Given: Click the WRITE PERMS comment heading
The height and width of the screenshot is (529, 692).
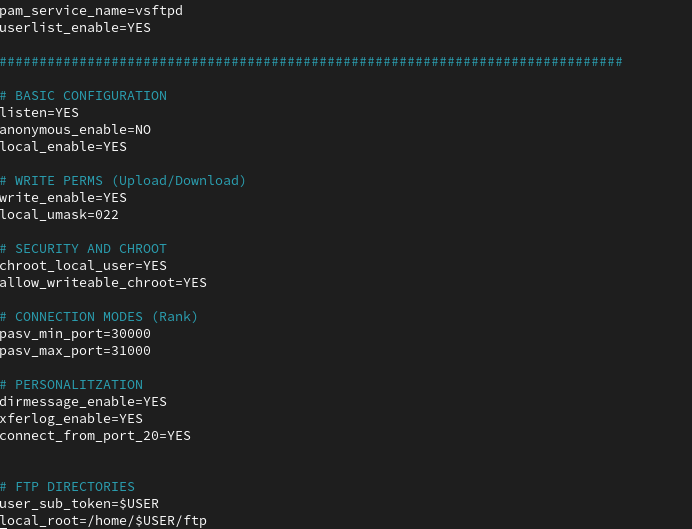Looking at the screenshot, I should pos(123,181).
